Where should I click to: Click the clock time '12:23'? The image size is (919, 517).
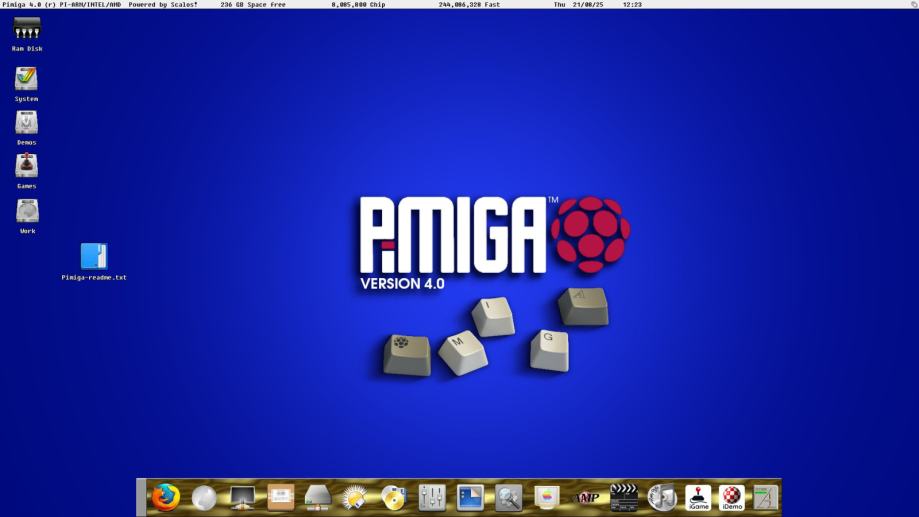point(632,4)
